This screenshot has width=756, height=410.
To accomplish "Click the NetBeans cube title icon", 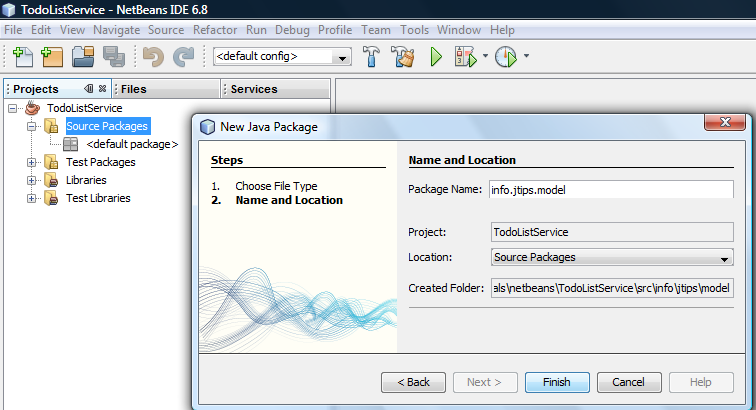I will (9, 9).
